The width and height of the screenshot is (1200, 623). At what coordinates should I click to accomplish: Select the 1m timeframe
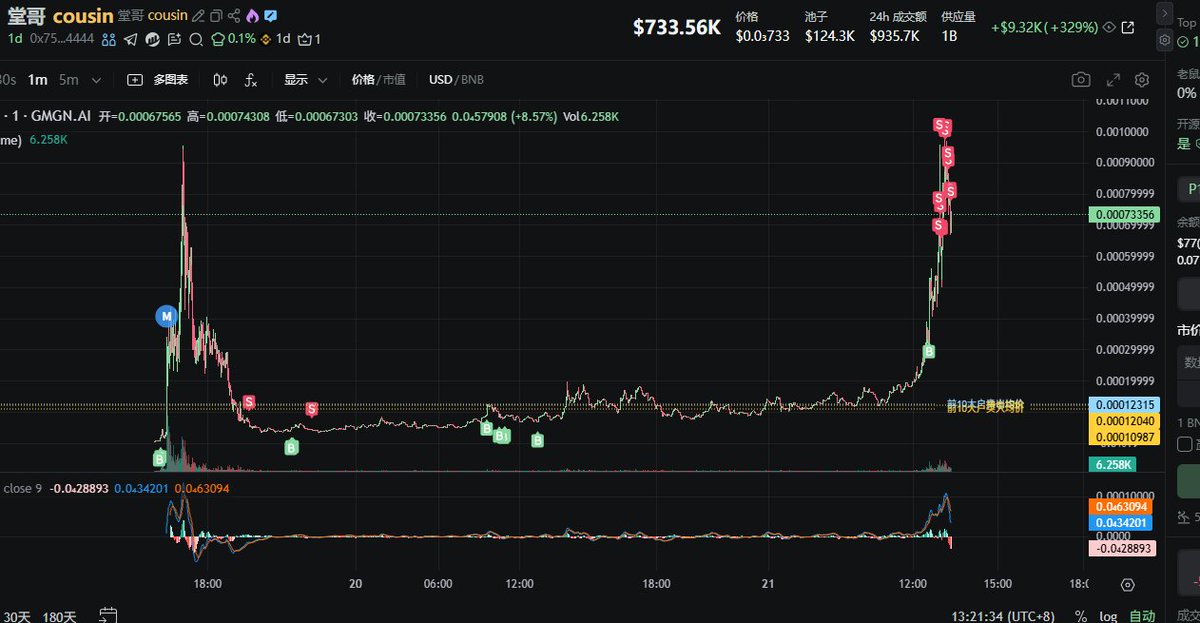click(x=38, y=79)
